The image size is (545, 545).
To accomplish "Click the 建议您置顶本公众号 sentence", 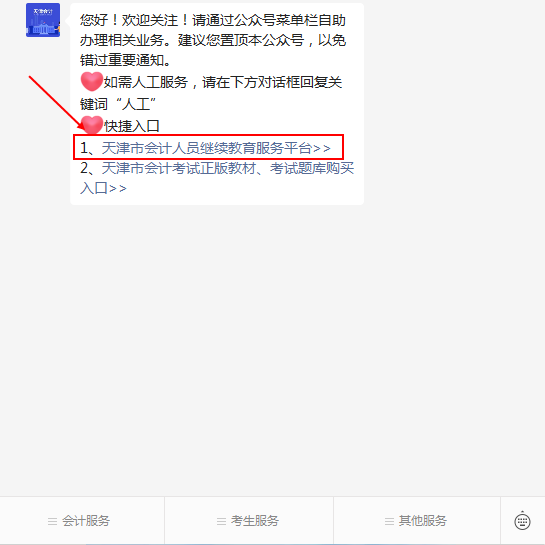I will [x=241, y=40].
